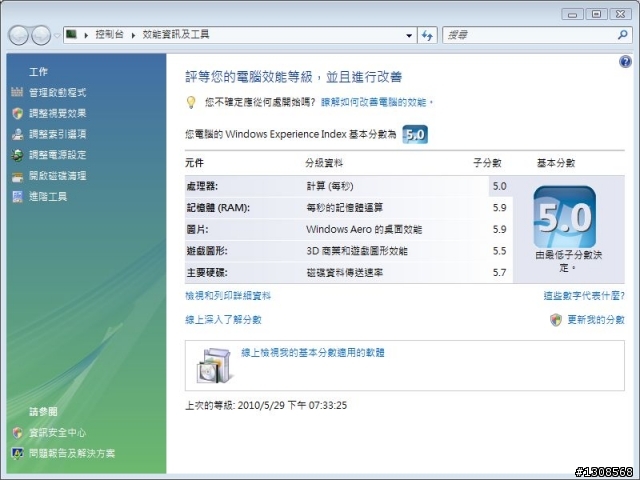Click the power icon beside 調整電源設定
This screenshot has width=640, height=480.
point(17,155)
